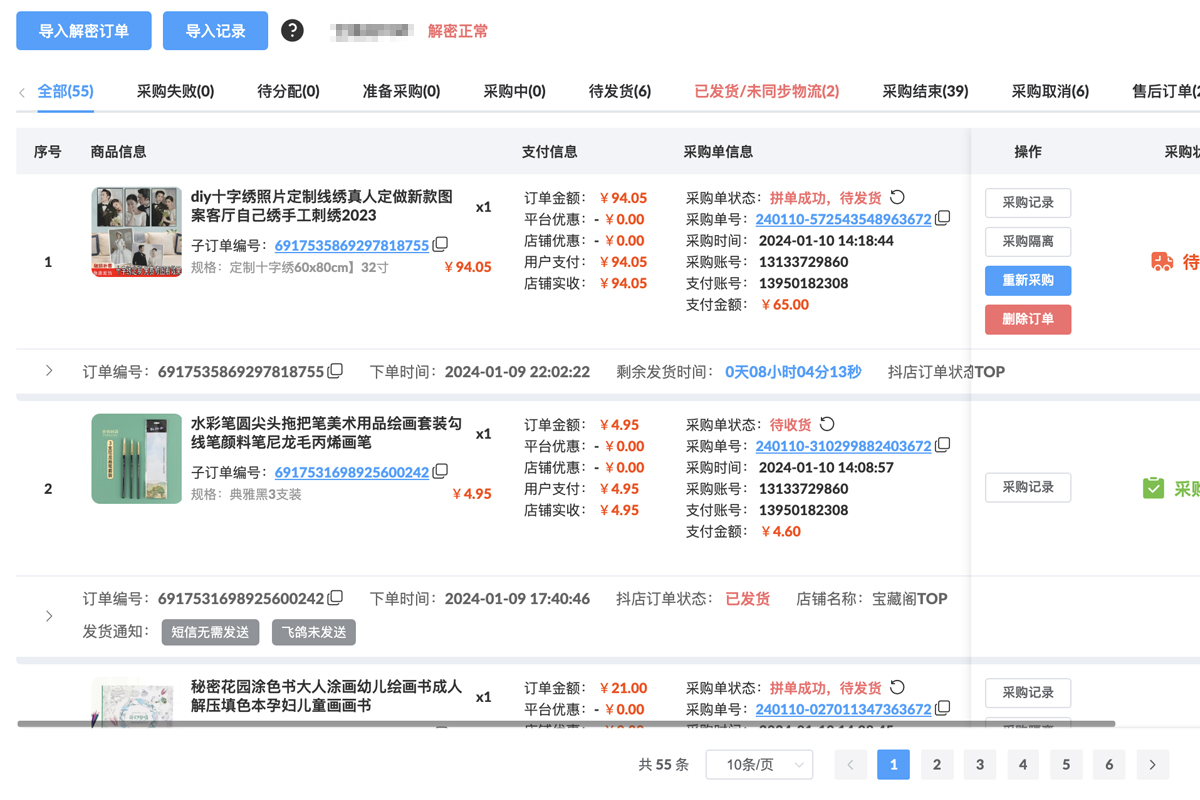This screenshot has width=1200, height=800.
Task: Open the 待发货(6) tab
Action: coord(620,91)
